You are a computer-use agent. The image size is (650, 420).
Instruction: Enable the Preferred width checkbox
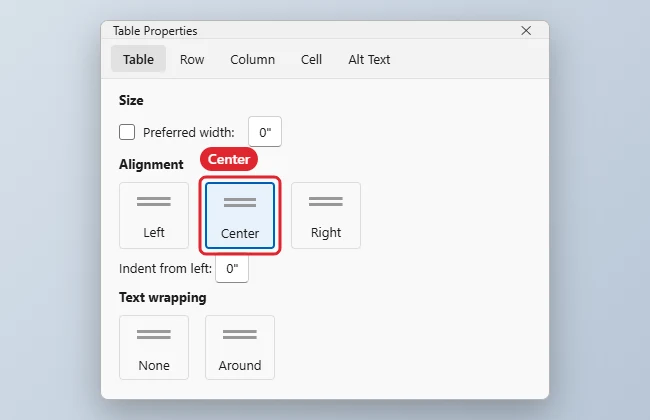click(127, 132)
